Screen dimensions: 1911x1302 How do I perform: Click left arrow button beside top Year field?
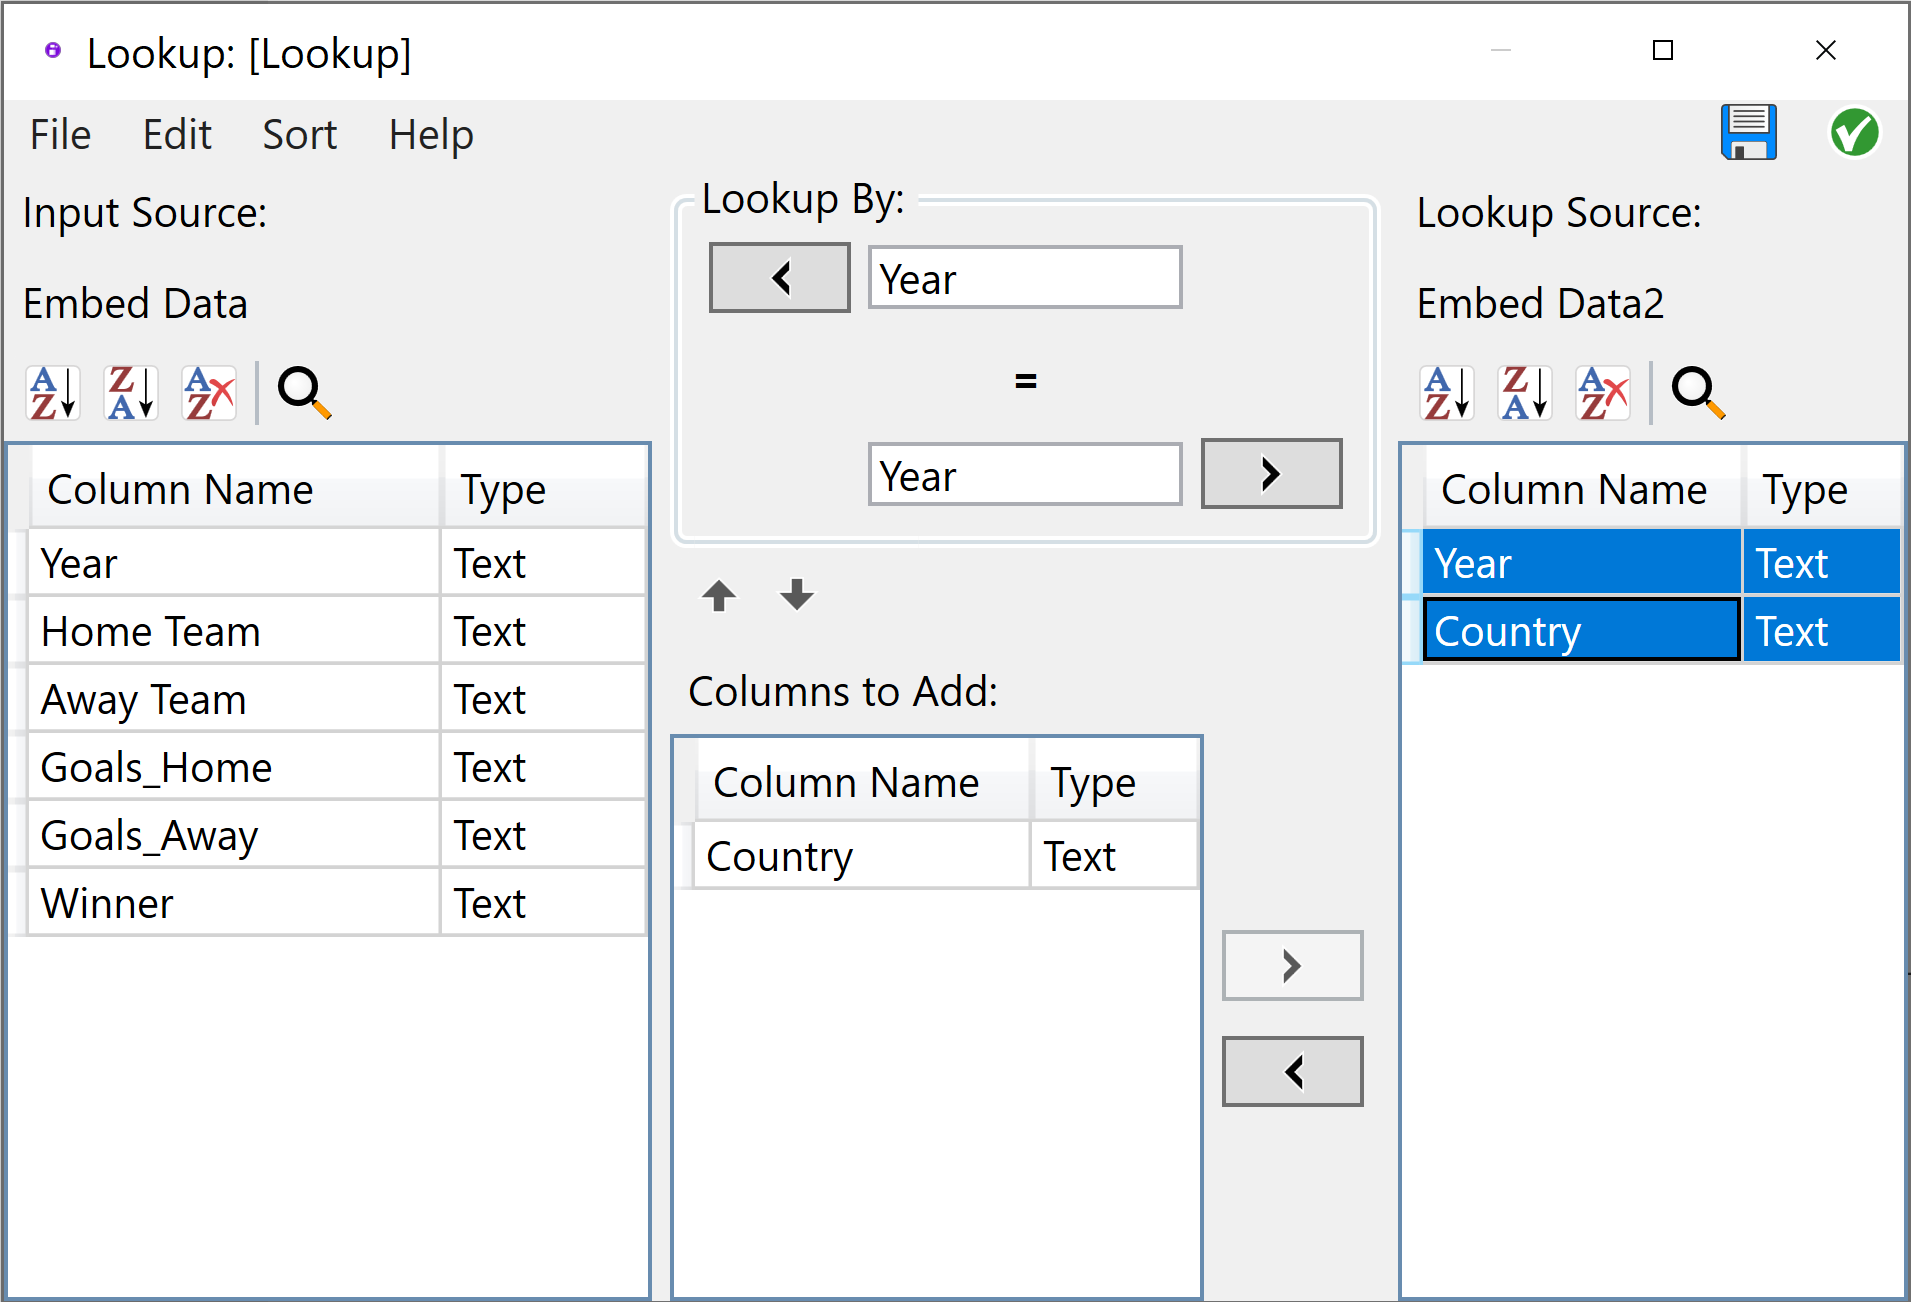(x=780, y=277)
